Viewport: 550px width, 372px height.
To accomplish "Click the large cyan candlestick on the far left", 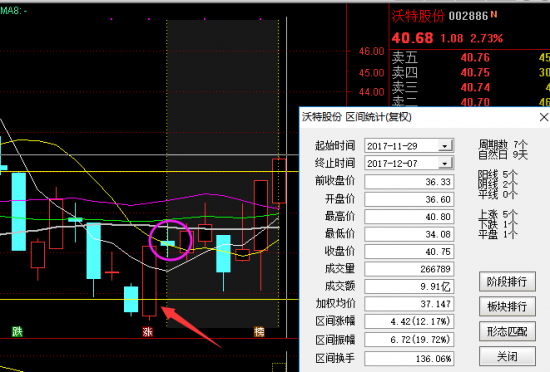I will click(19, 211).
